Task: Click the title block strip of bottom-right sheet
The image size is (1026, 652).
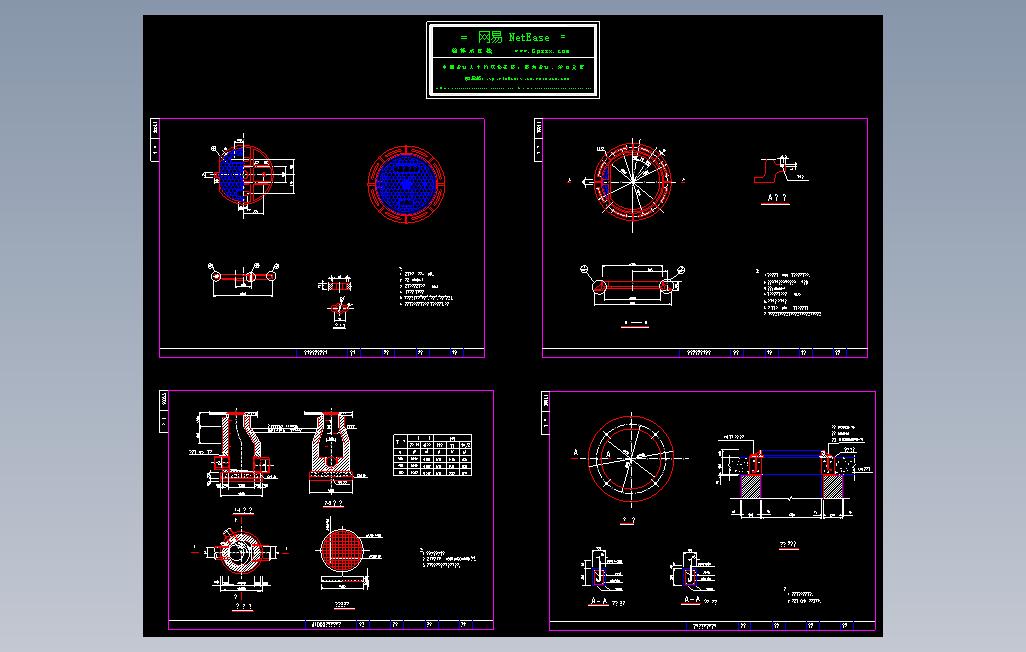Action: click(713, 626)
